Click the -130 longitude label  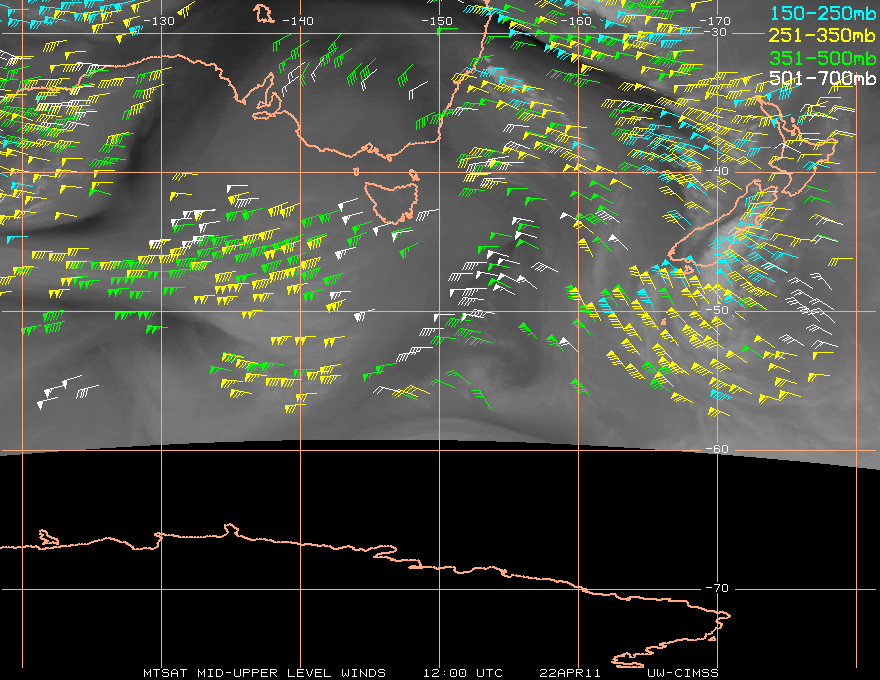point(159,21)
